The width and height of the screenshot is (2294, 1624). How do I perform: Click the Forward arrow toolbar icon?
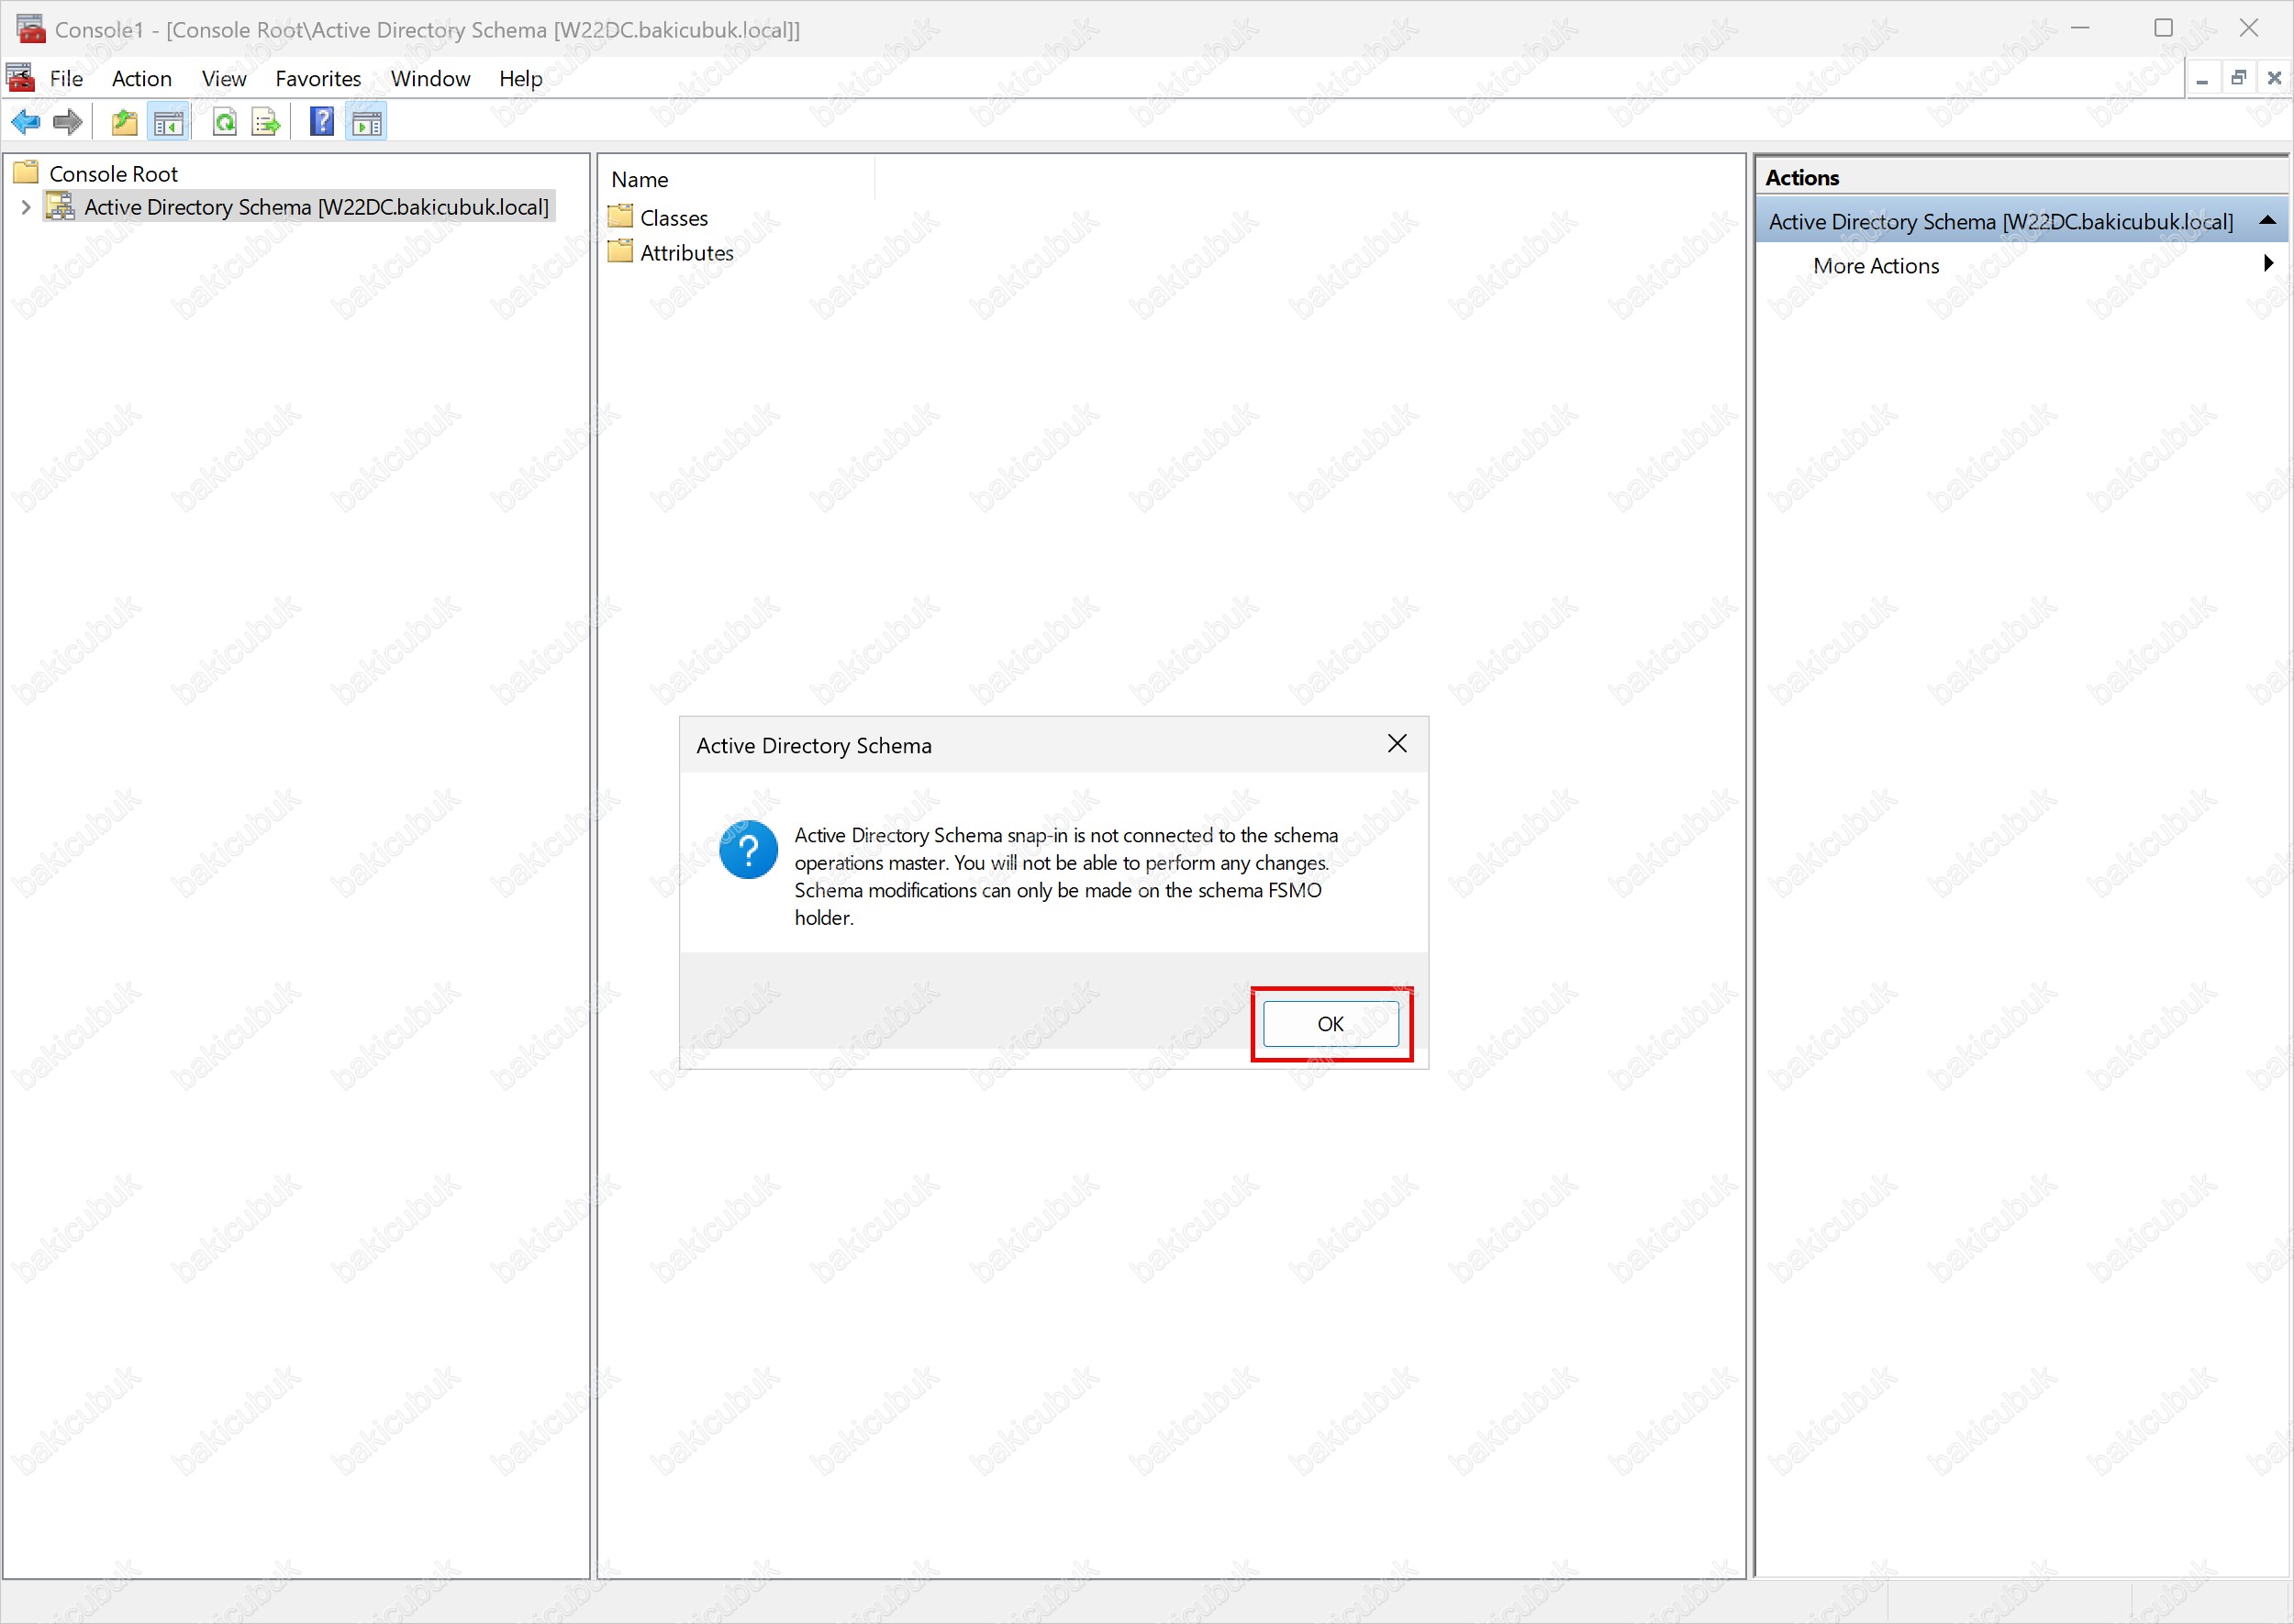[x=67, y=122]
